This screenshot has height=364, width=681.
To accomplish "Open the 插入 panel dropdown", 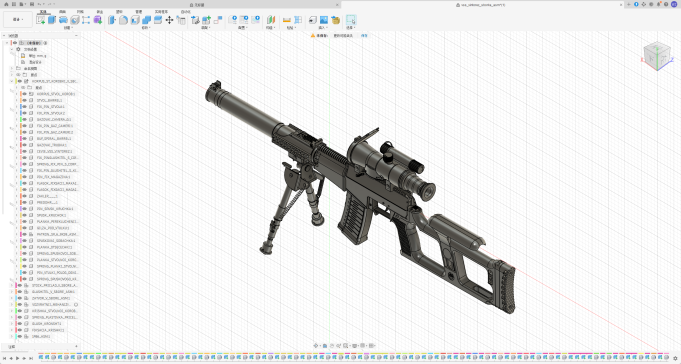I will (x=322, y=28).
